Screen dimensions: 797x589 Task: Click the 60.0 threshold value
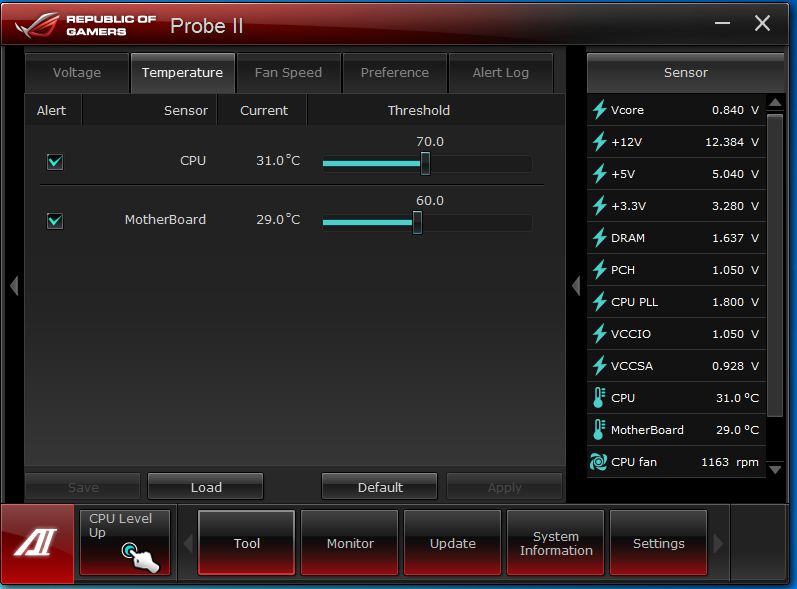[x=430, y=201]
